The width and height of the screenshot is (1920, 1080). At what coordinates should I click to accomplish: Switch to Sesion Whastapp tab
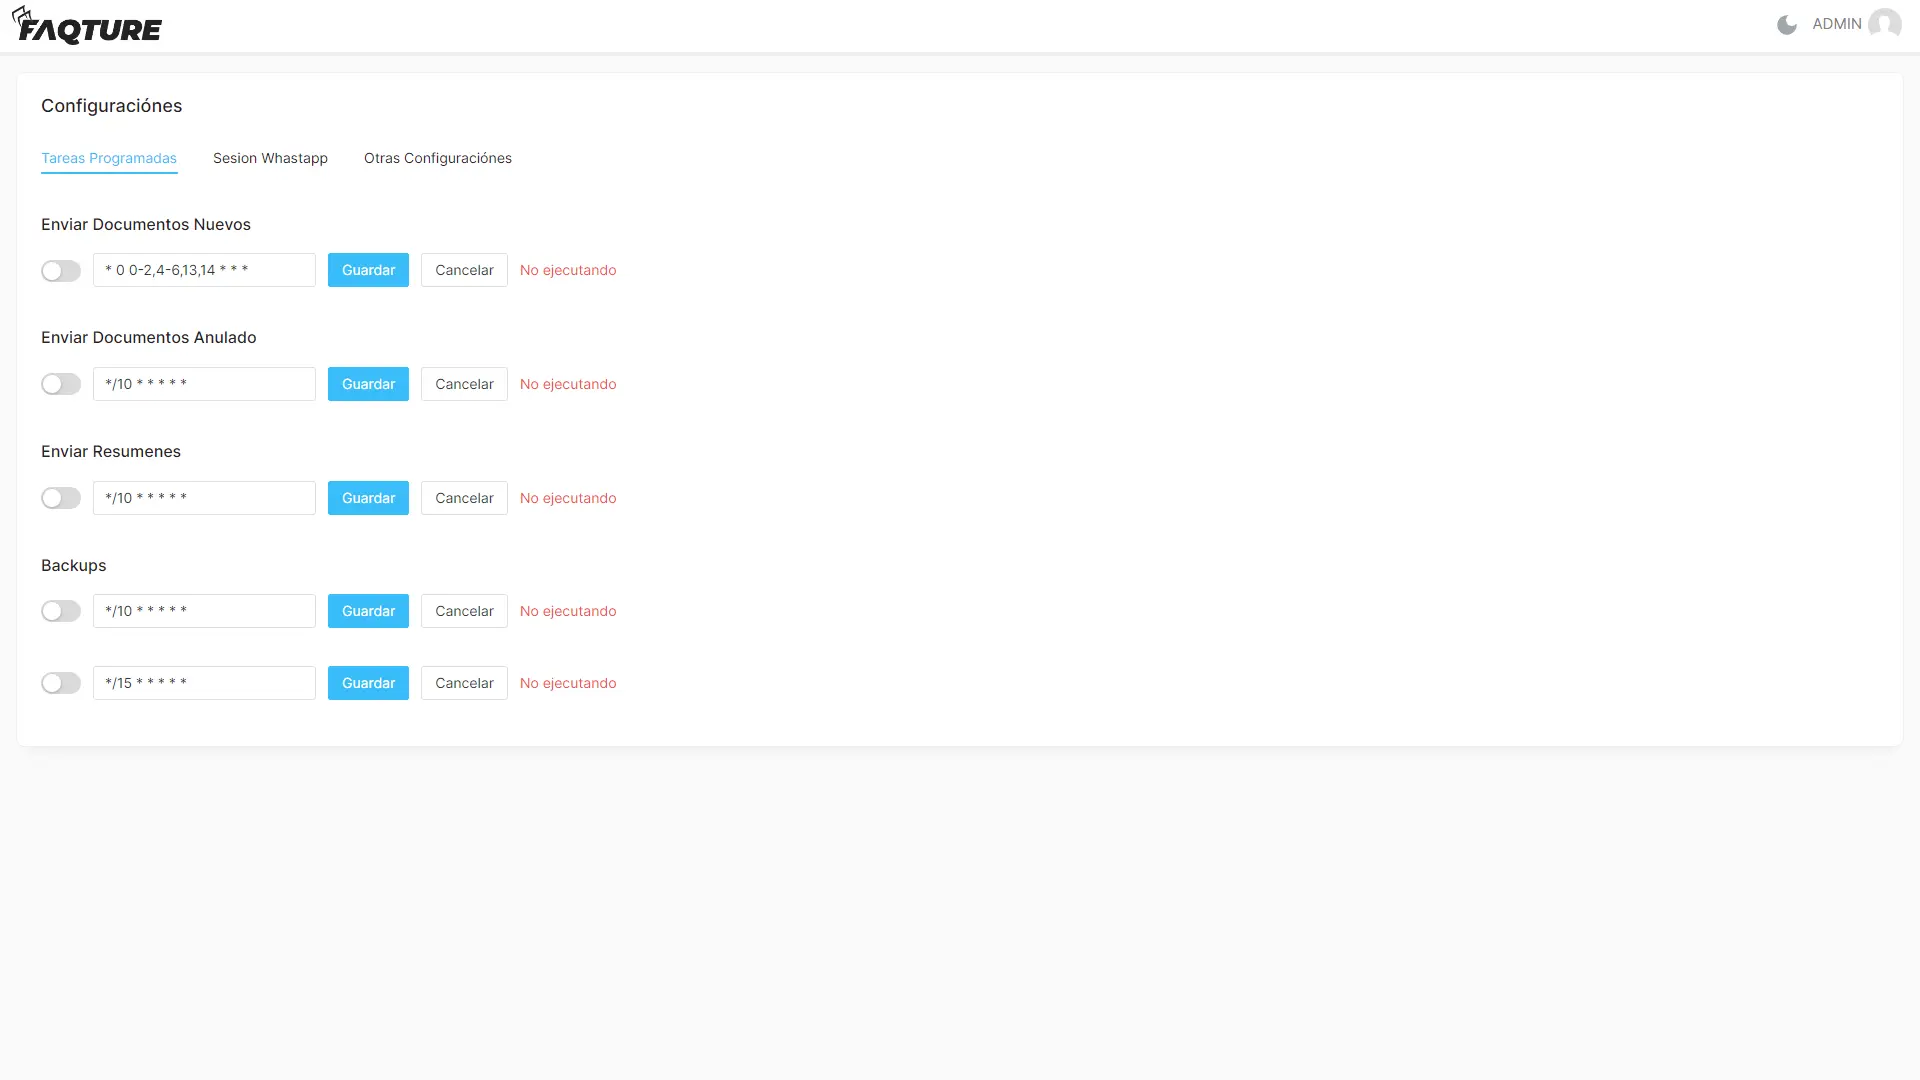click(270, 158)
